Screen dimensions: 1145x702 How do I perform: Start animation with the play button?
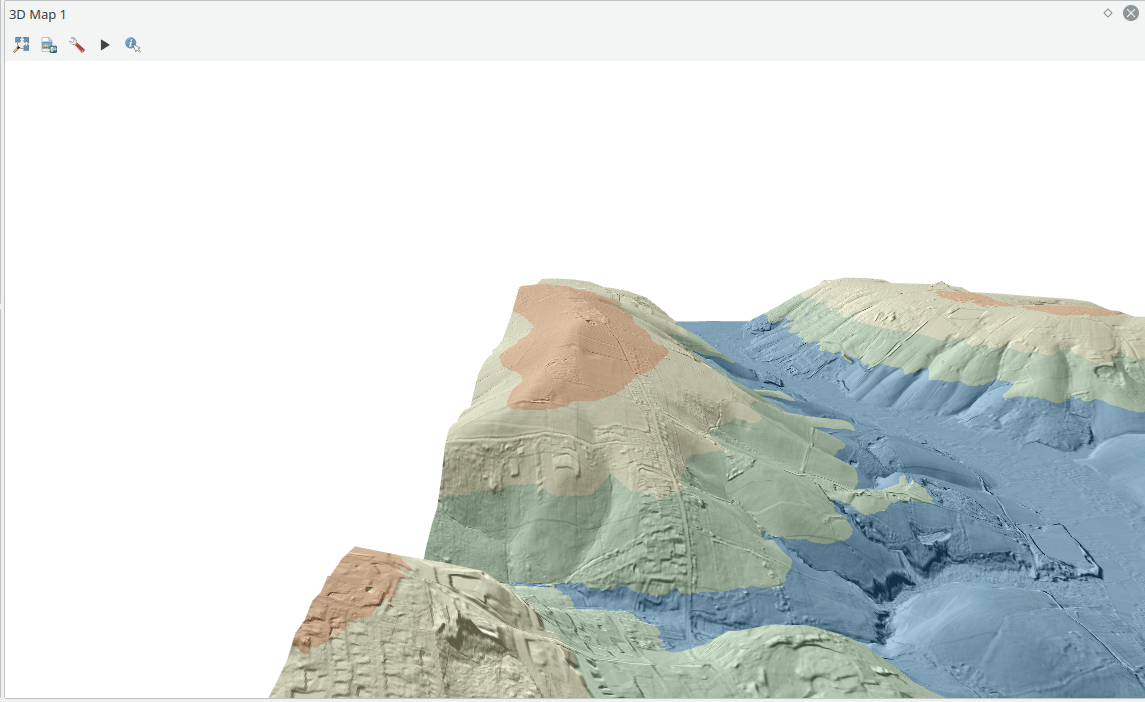105,45
